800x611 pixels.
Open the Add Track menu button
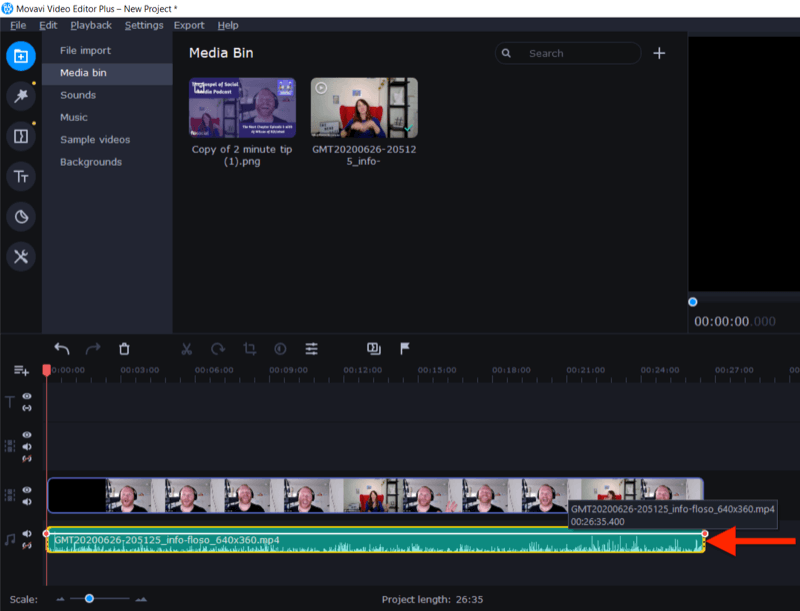(x=21, y=370)
